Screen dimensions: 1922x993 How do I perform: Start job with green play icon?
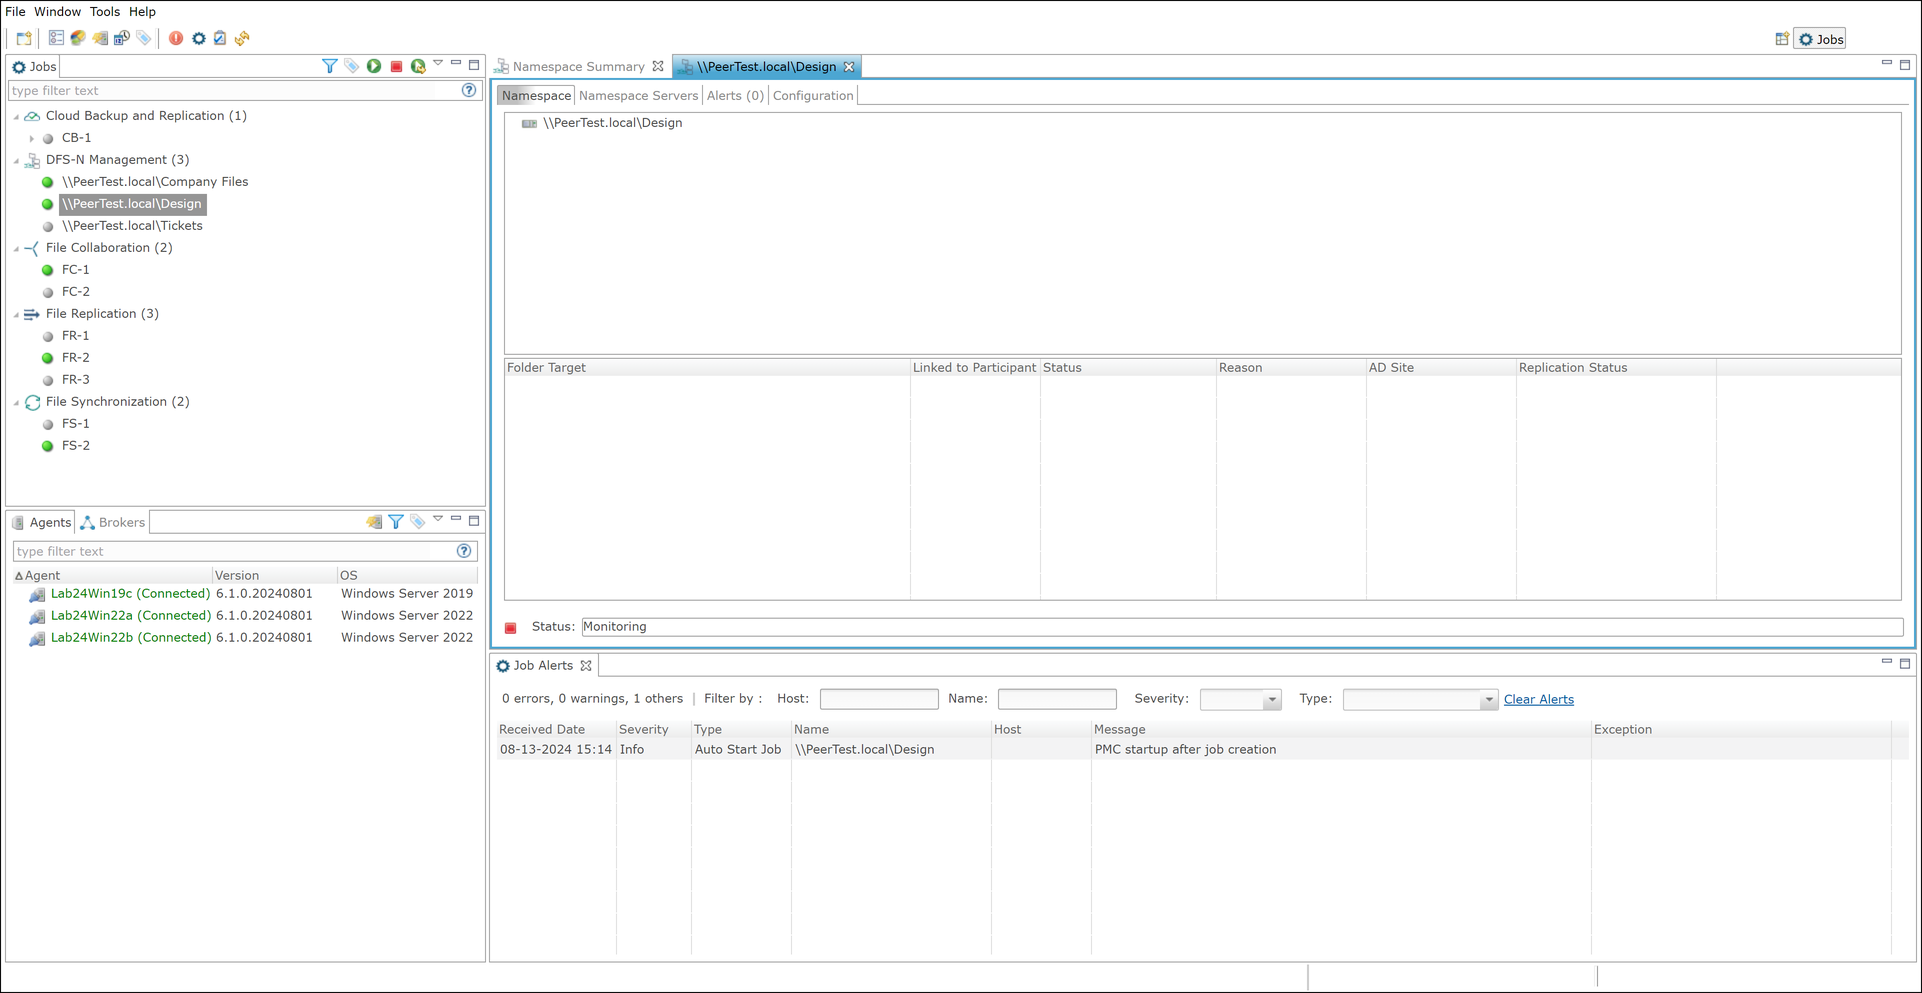pos(374,66)
